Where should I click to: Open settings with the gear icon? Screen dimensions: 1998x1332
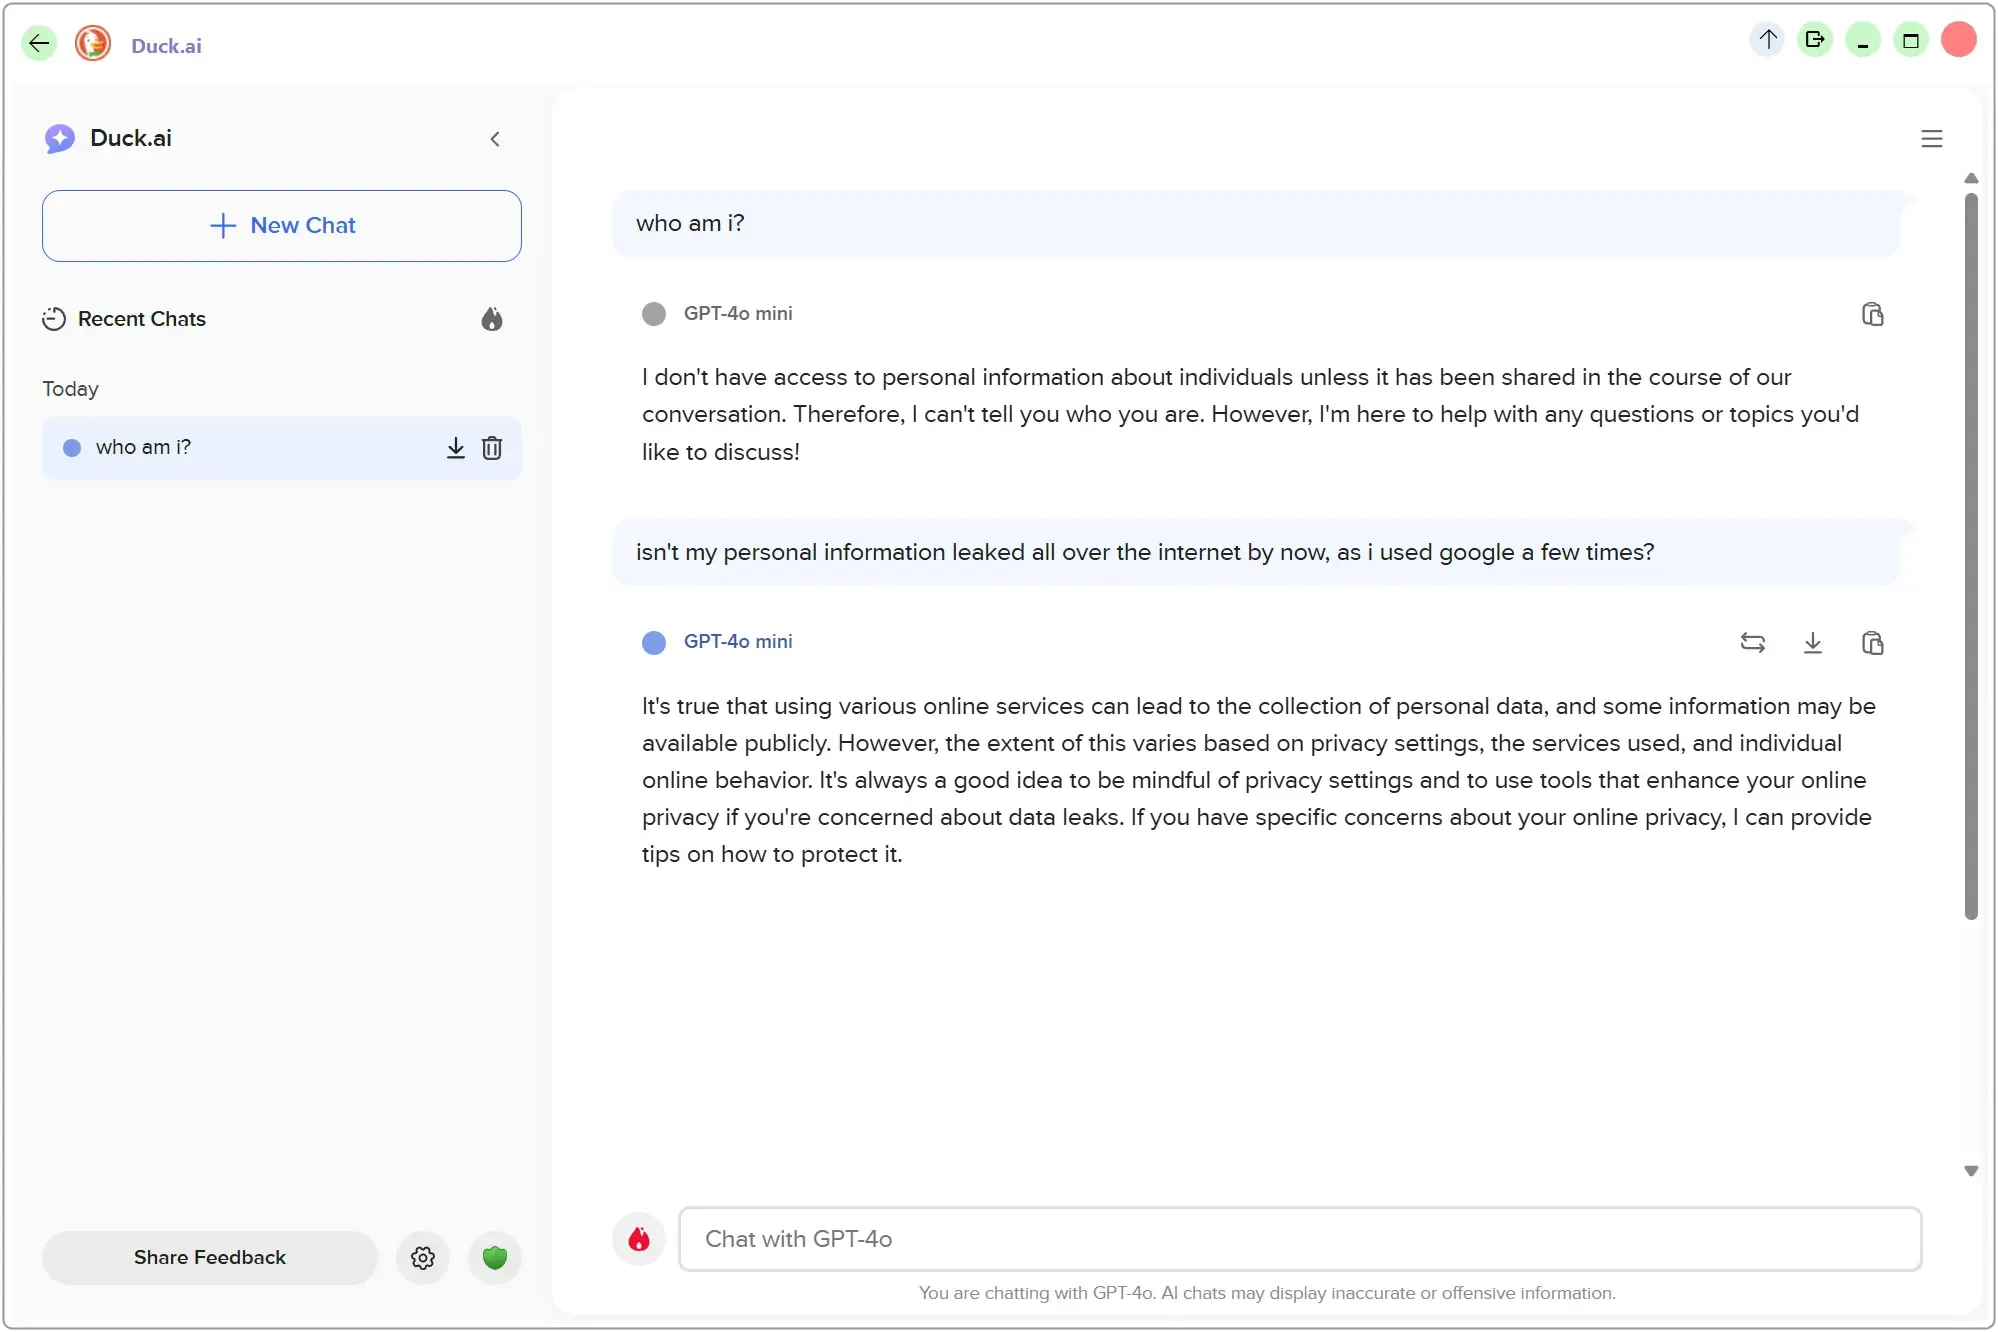click(x=423, y=1257)
